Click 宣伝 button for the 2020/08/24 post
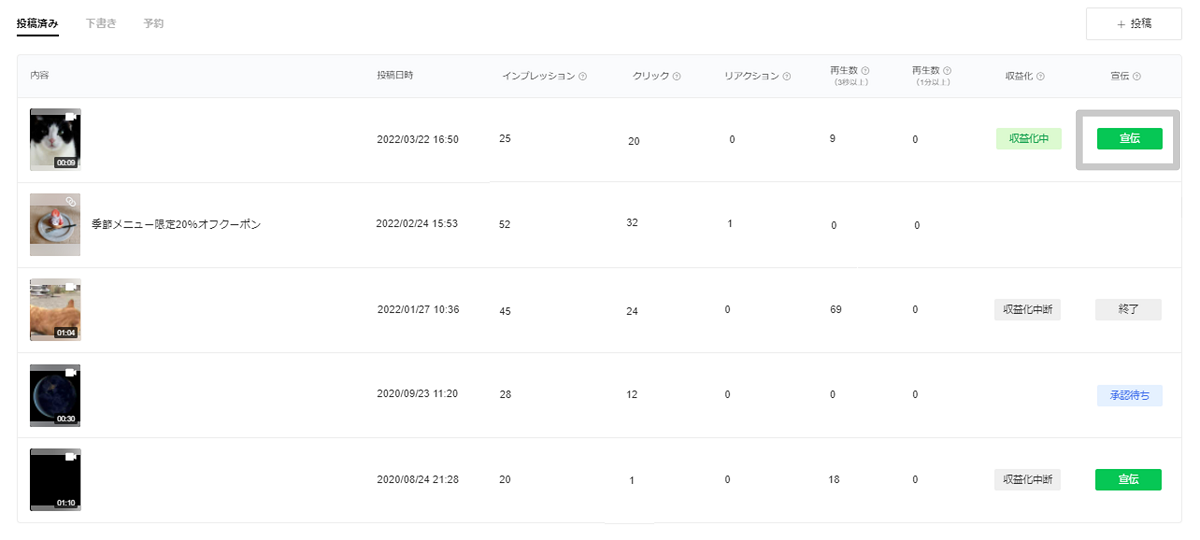1200x540 pixels. click(1128, 480)
